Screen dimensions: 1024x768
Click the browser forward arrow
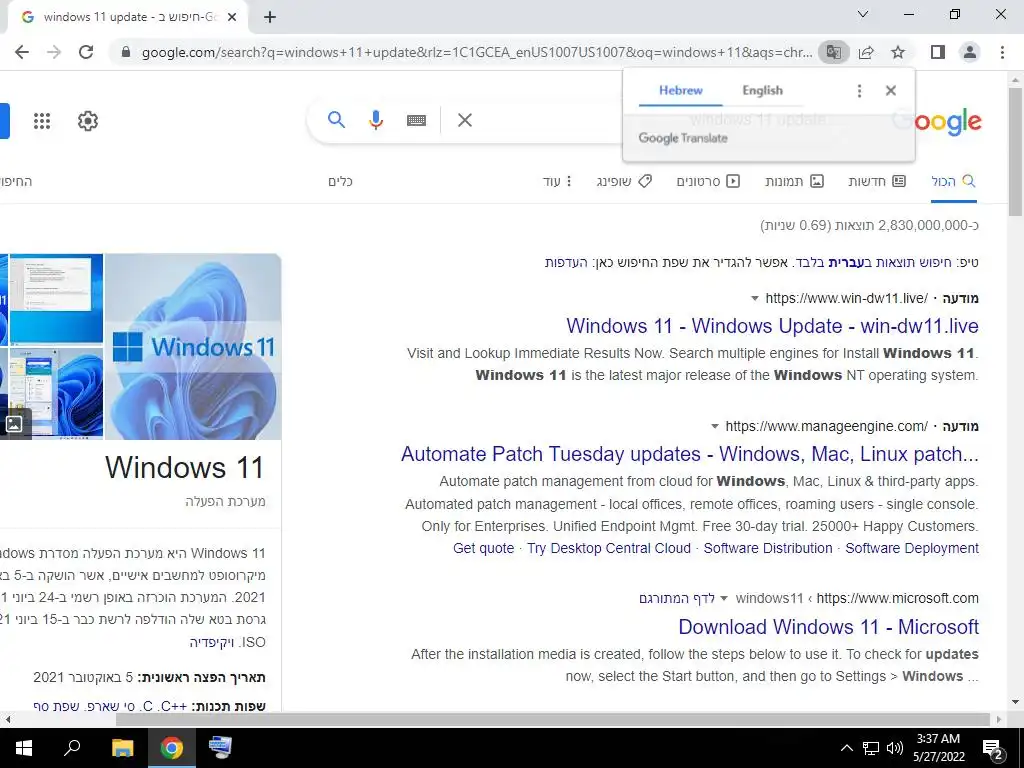54,52
